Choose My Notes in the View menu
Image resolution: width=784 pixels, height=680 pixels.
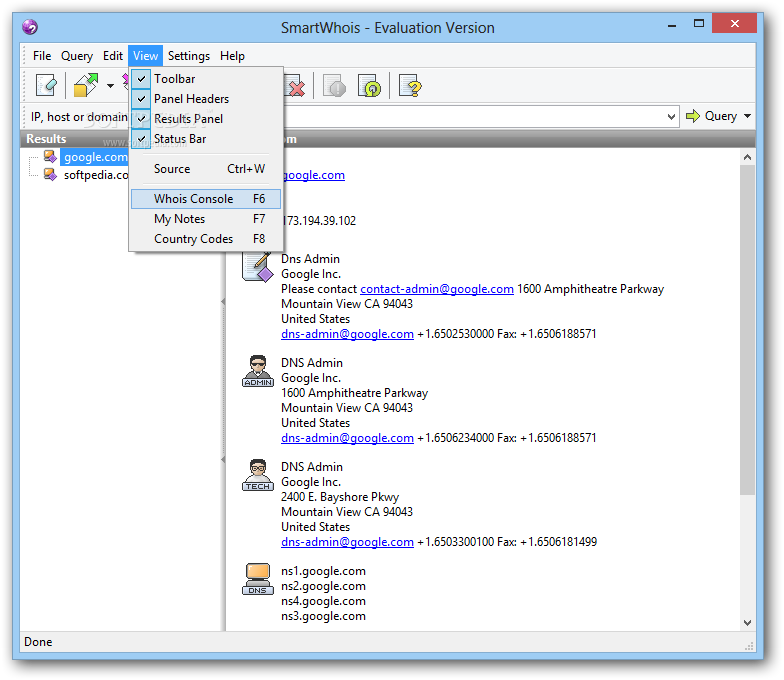coord(206,218)
